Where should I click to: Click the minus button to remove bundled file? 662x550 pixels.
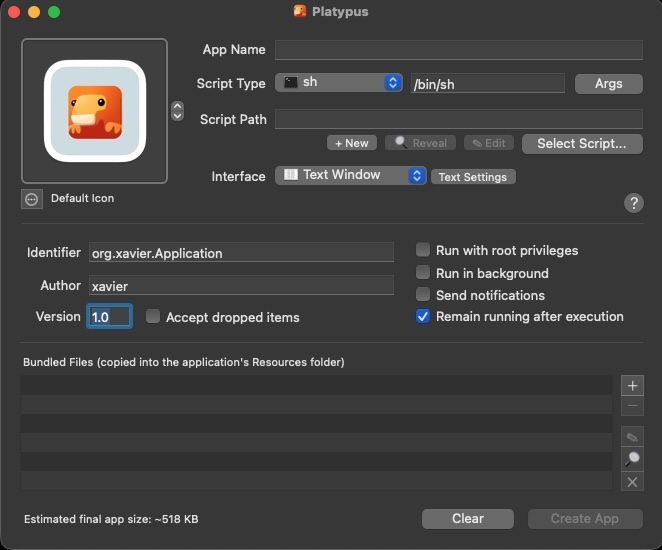pos(632,406)
